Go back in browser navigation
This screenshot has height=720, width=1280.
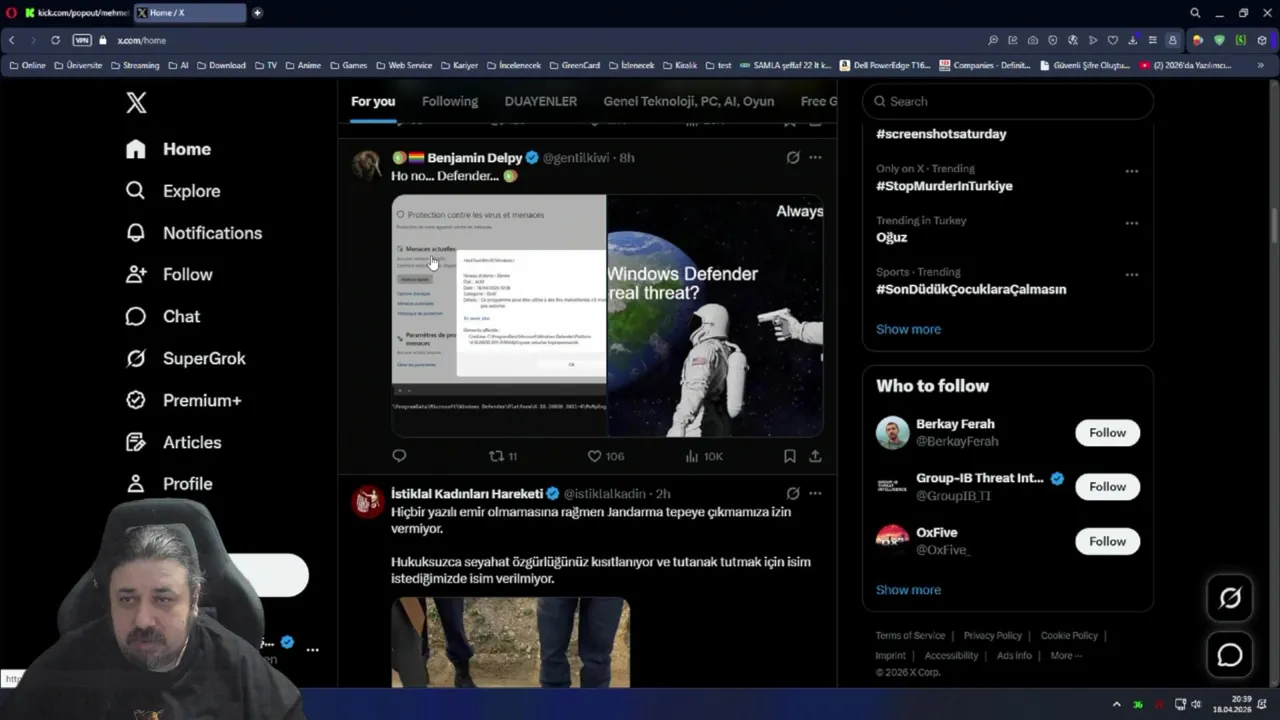pyautogui.click(x=11, y=40)
